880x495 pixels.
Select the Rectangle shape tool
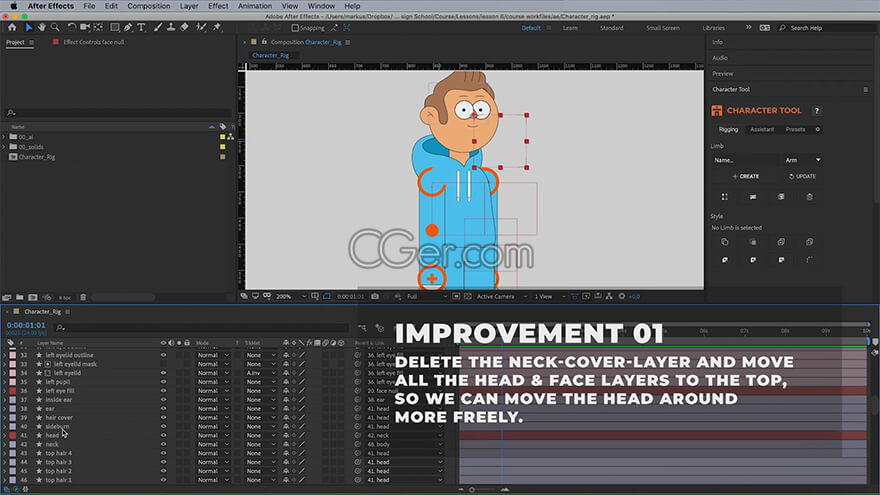pyautogui.click(x=114, y=27)
